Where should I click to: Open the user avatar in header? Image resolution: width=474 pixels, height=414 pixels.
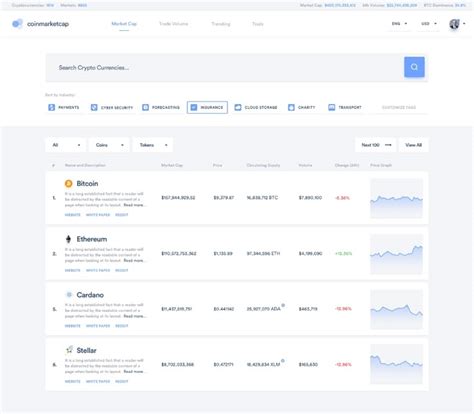tap(454, 24)
